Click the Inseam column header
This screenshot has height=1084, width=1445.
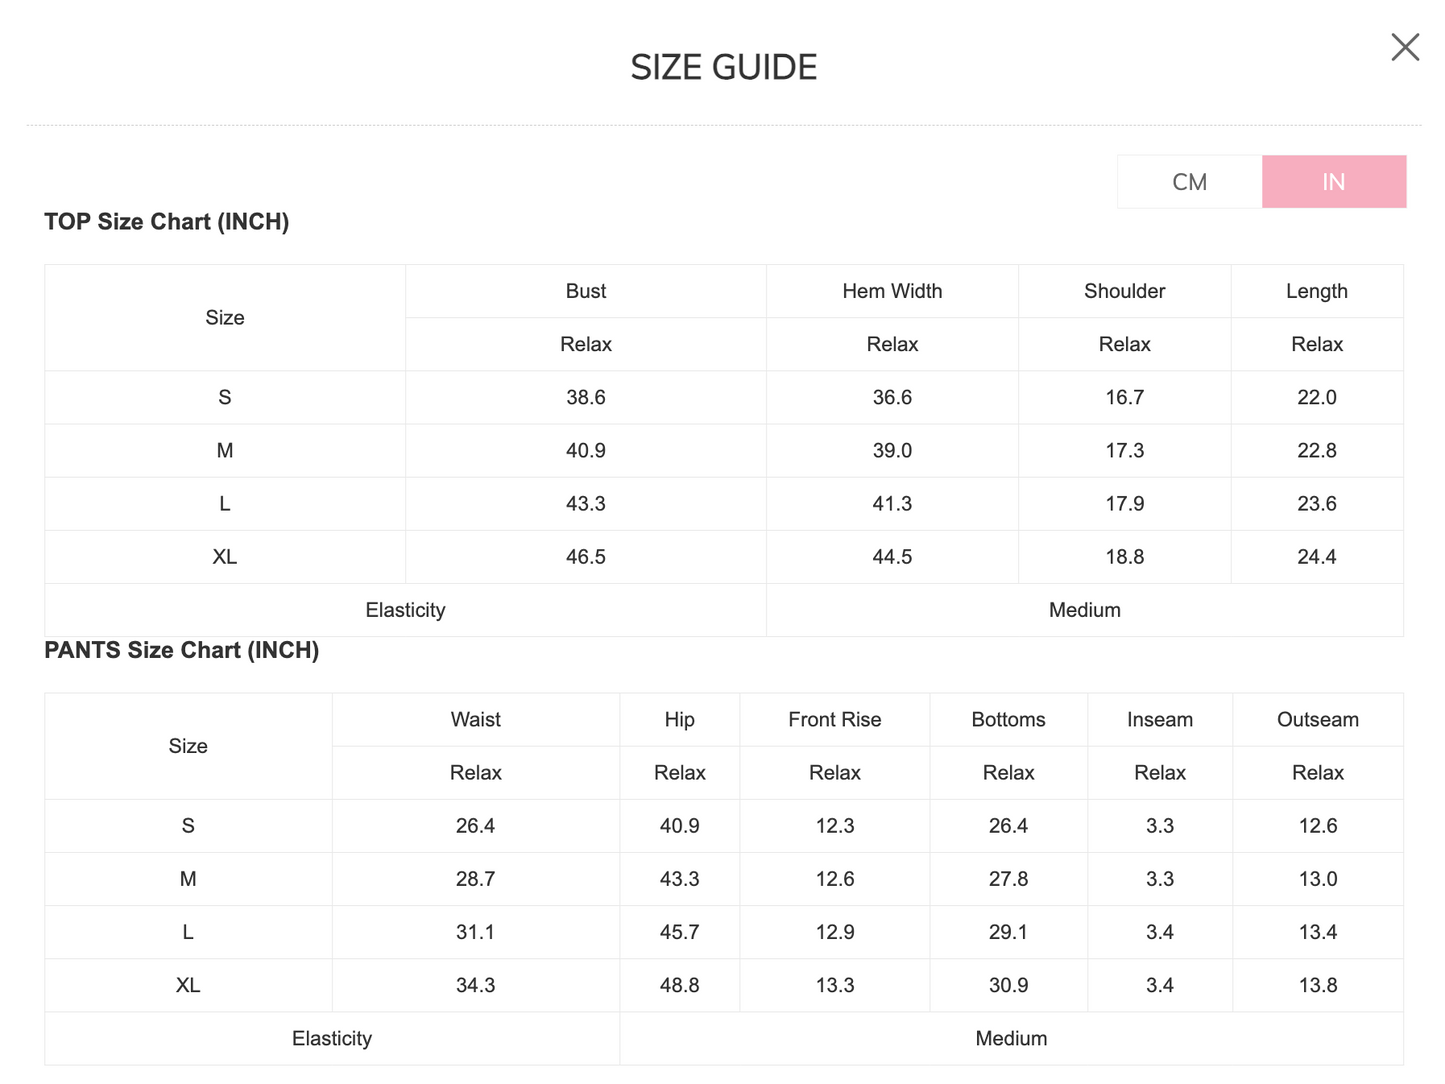(x=1160, y=720)
